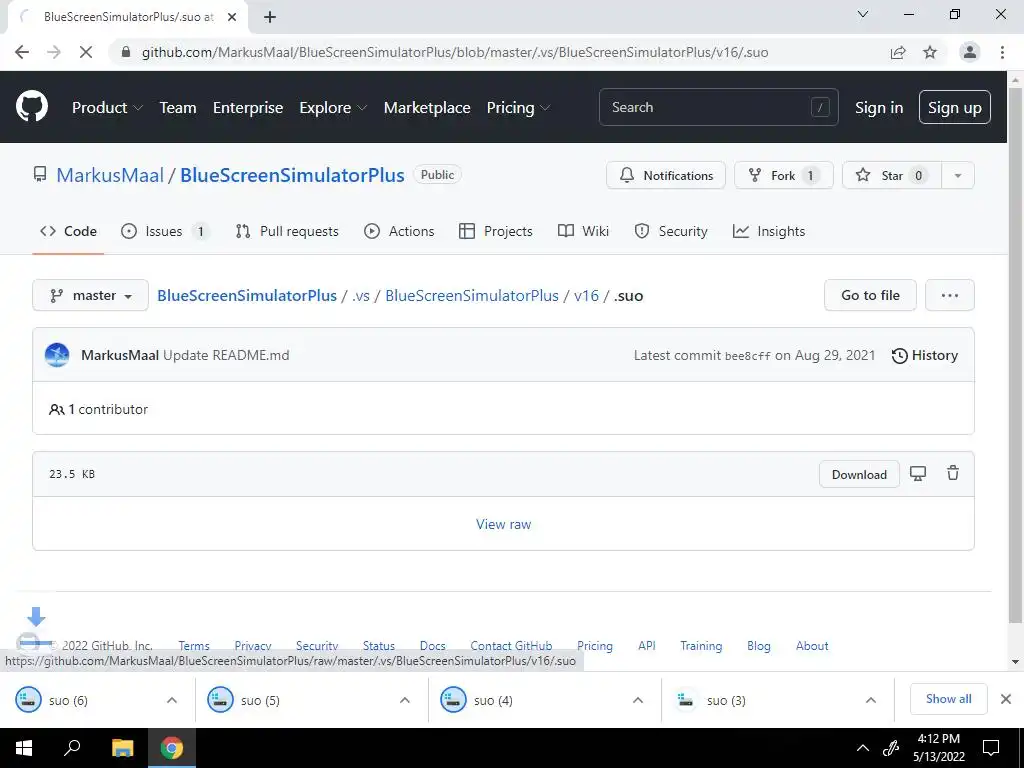Open the Insights tab

click(769, 231)
